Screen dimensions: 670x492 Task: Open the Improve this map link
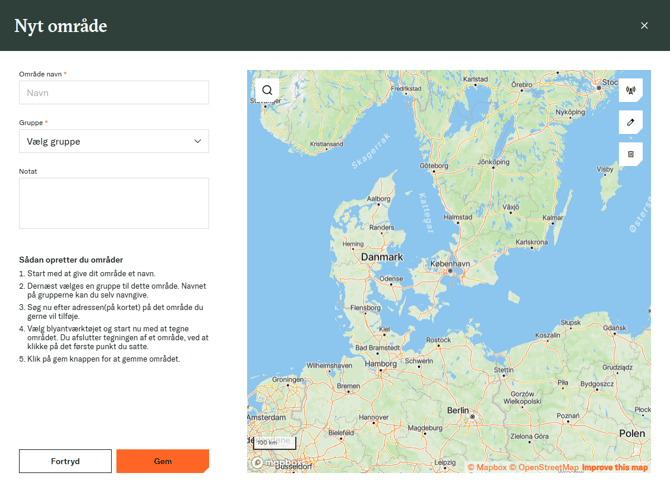[614, 467]
